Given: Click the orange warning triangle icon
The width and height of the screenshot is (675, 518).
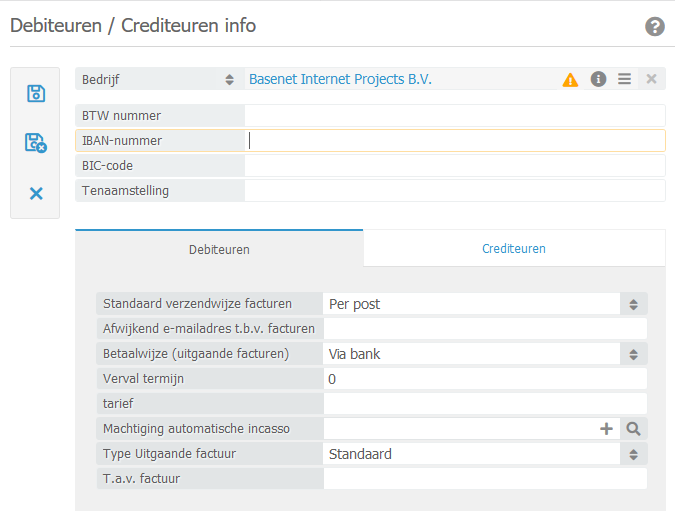Looking at the screenshot, I should (x=570, y=79).
